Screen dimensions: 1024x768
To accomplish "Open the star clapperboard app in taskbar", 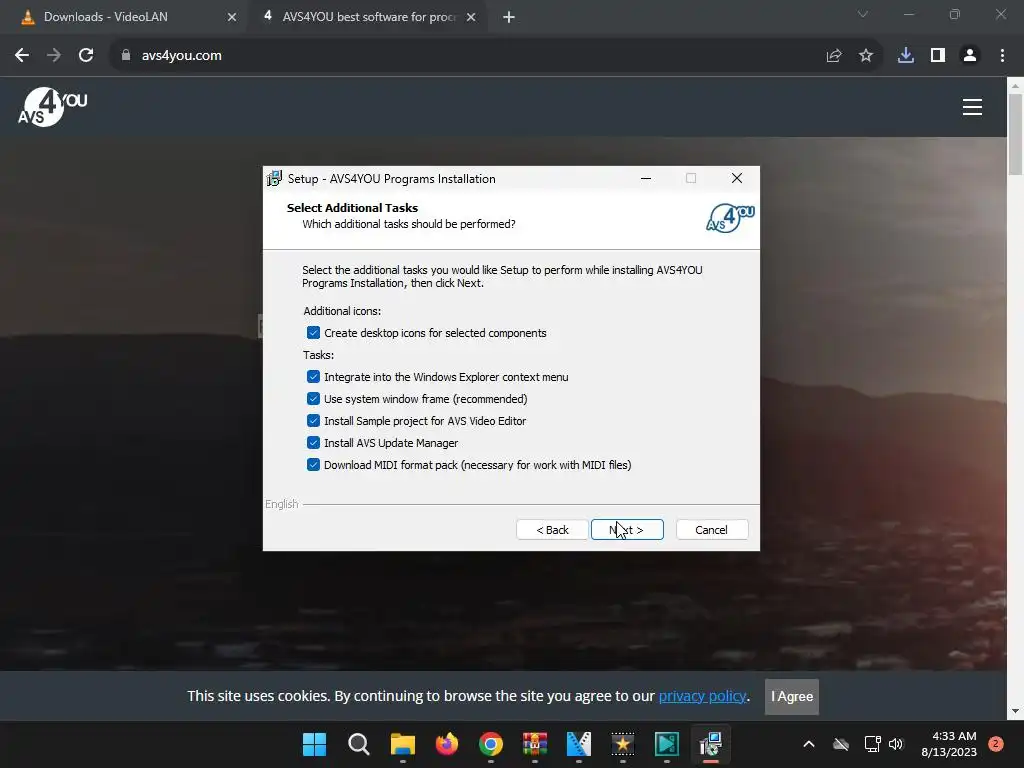I will tap(622, 744).
